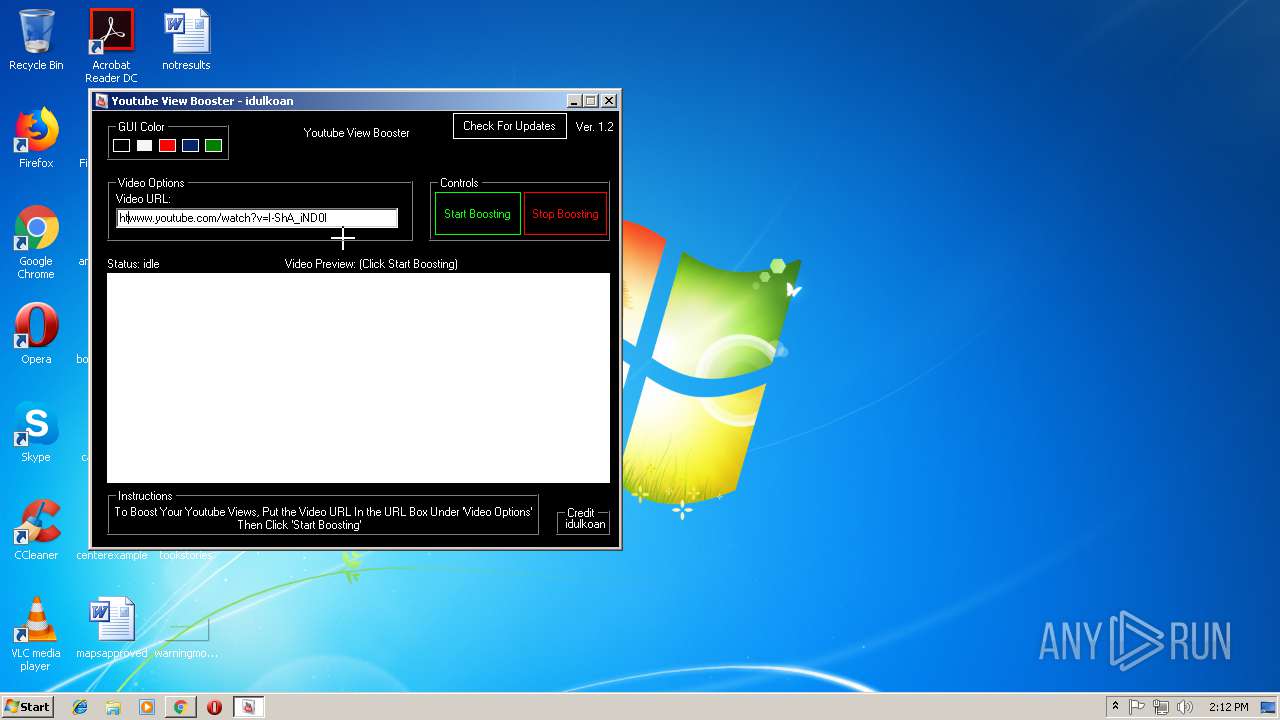Open Internet Explorer from the taskbar
Viewport: 1280px width, 720px height.
click(80, 707)
